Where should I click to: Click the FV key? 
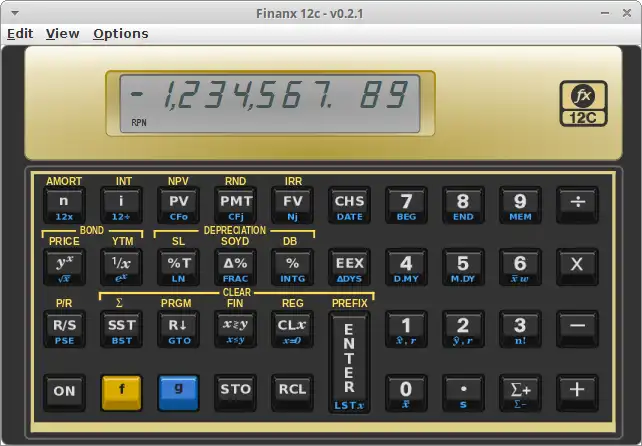pos(292,205)
